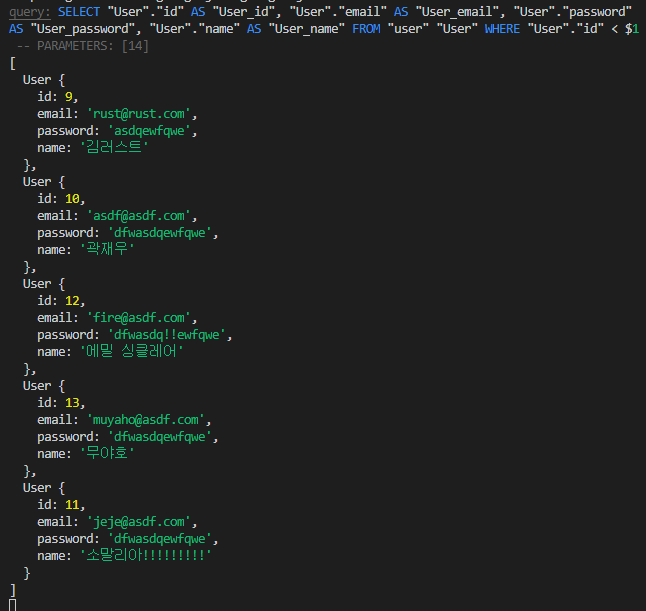Click the name '김러스트'
646x611 pixels.
[x=115, y=148]
